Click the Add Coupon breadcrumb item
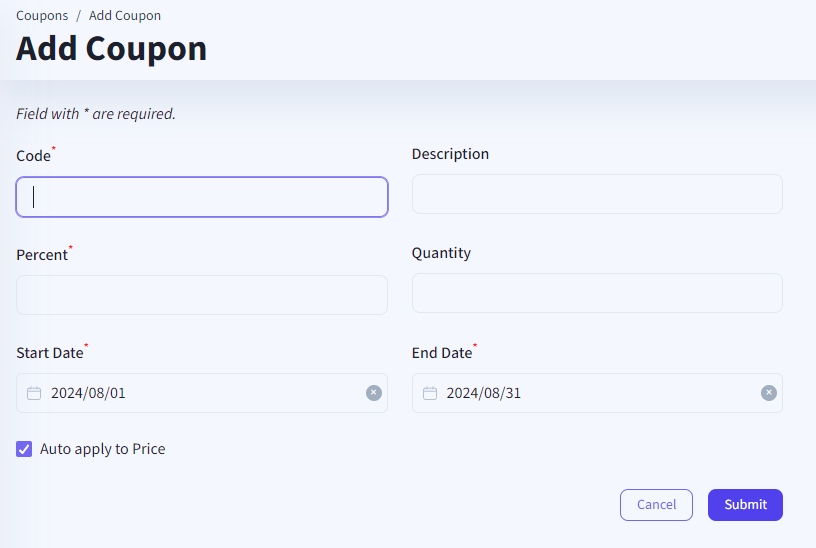Screen dimensions: 816x548 (x=125, y=15)
